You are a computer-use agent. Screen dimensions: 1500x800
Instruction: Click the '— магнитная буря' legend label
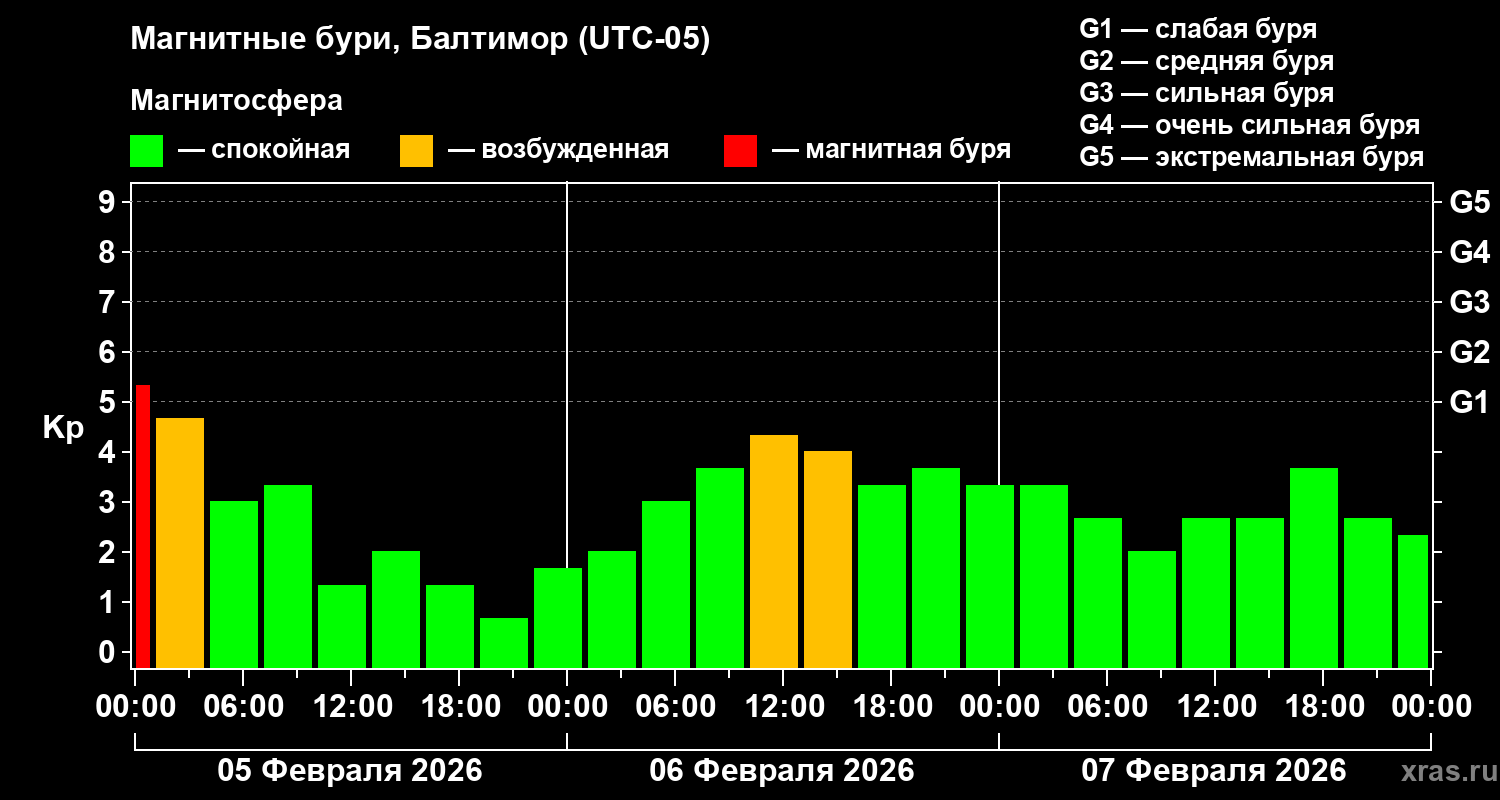coord(892,151)
